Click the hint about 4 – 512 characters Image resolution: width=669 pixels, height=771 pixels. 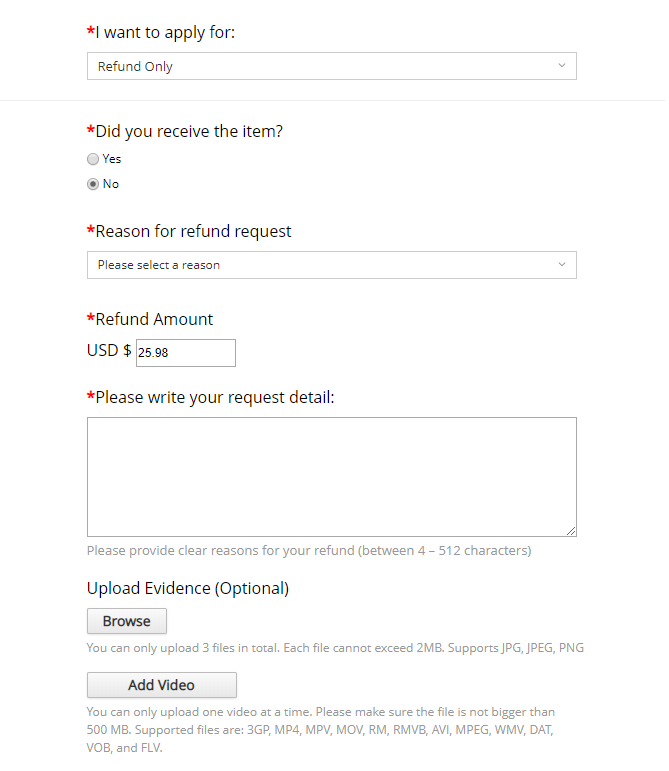point(309,551)
